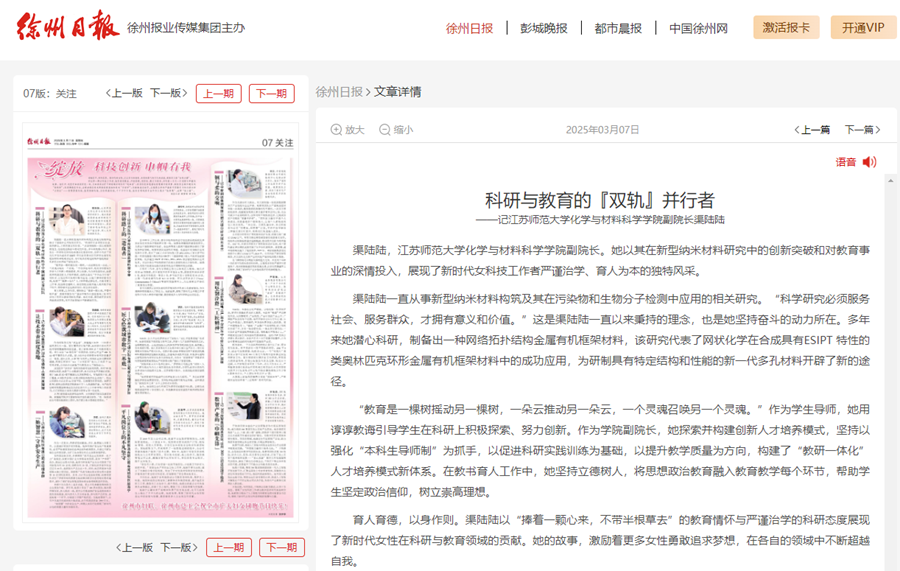This screenshot has width=900, height=571.
Task: Click the 开通VIP button
Action: [863, 28]
